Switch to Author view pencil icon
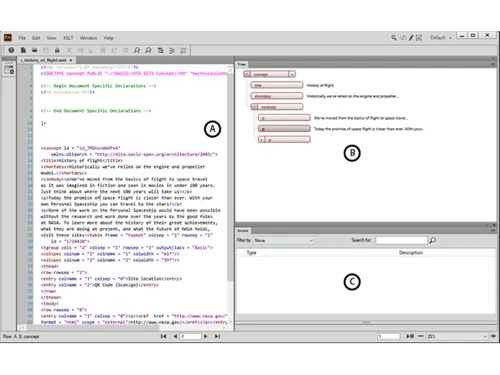 click(x=411, y=38)
